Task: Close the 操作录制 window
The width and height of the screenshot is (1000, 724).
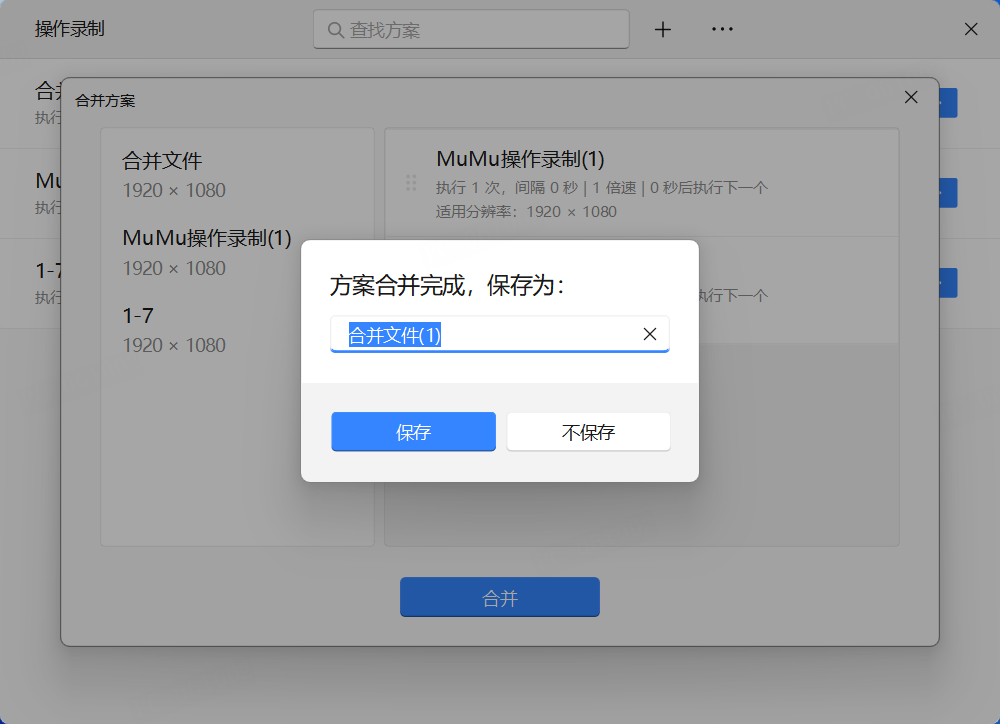Action: (970, 30)
